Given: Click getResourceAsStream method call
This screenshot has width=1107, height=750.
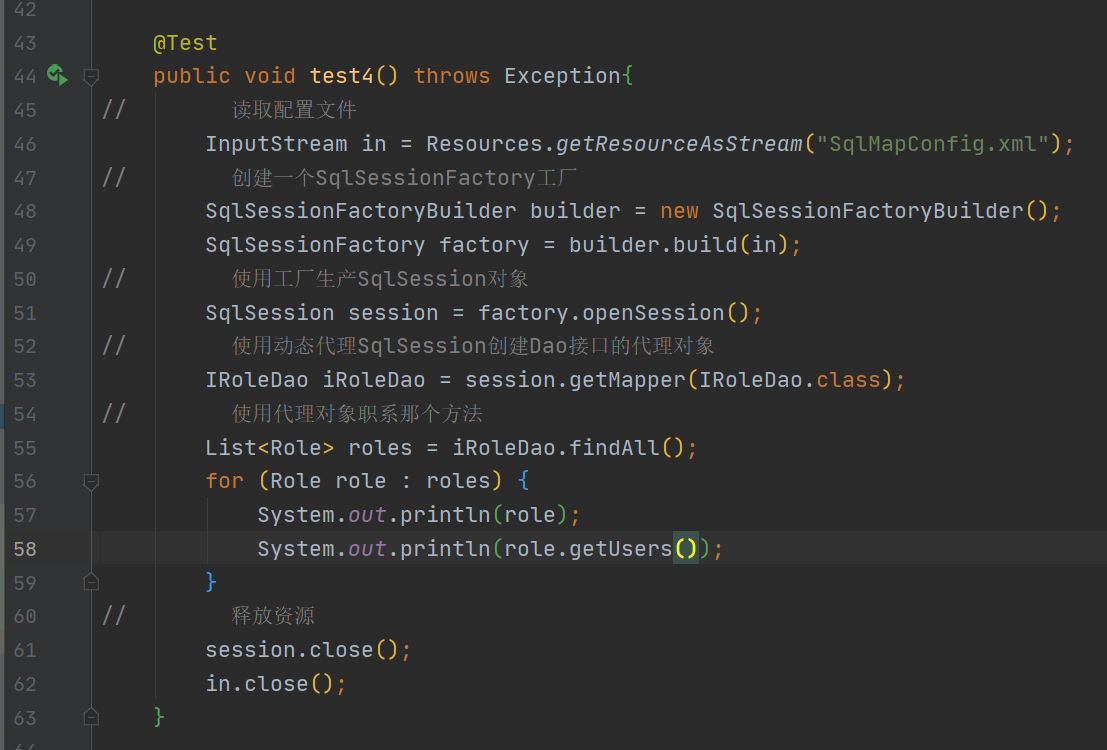Looking at the screenshot, I should coord(679,144).
